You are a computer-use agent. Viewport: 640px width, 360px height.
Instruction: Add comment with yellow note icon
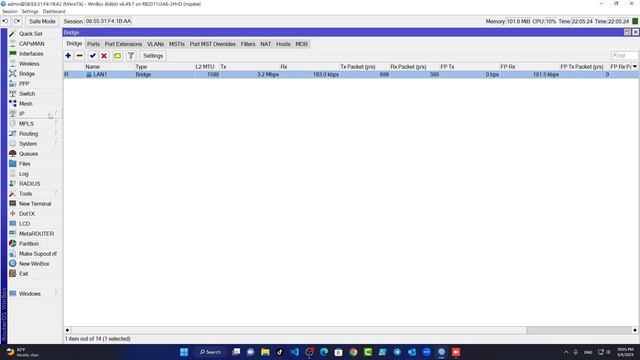point(118,56)
